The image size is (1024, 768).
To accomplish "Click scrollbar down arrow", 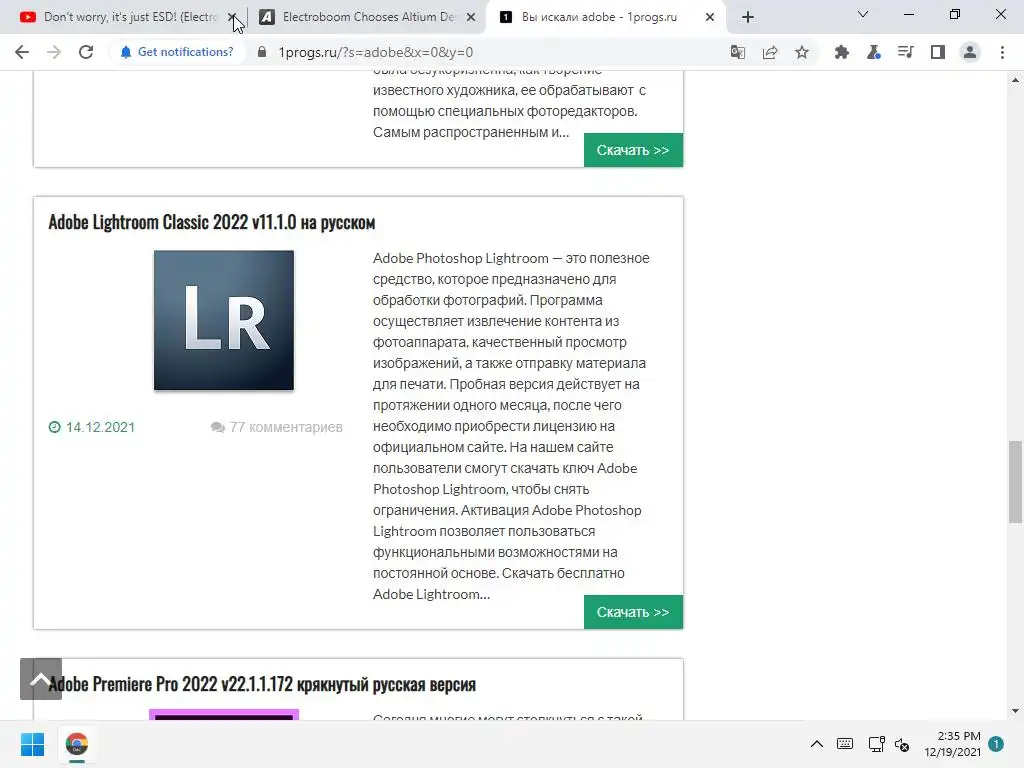I will point(1015,711).
